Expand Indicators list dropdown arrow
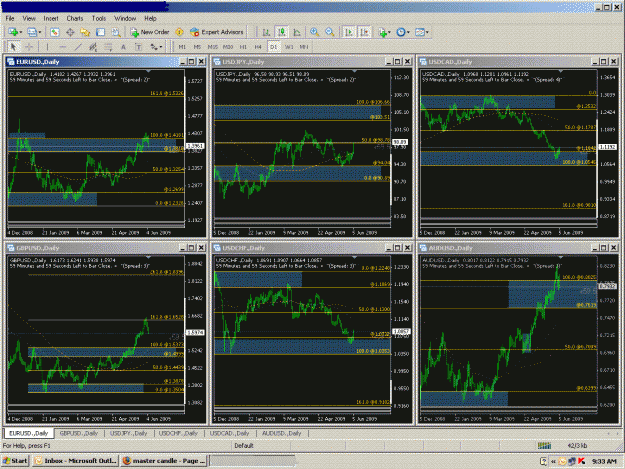Image resolution: width=625 pixels, height=469 pixels. 389,32
